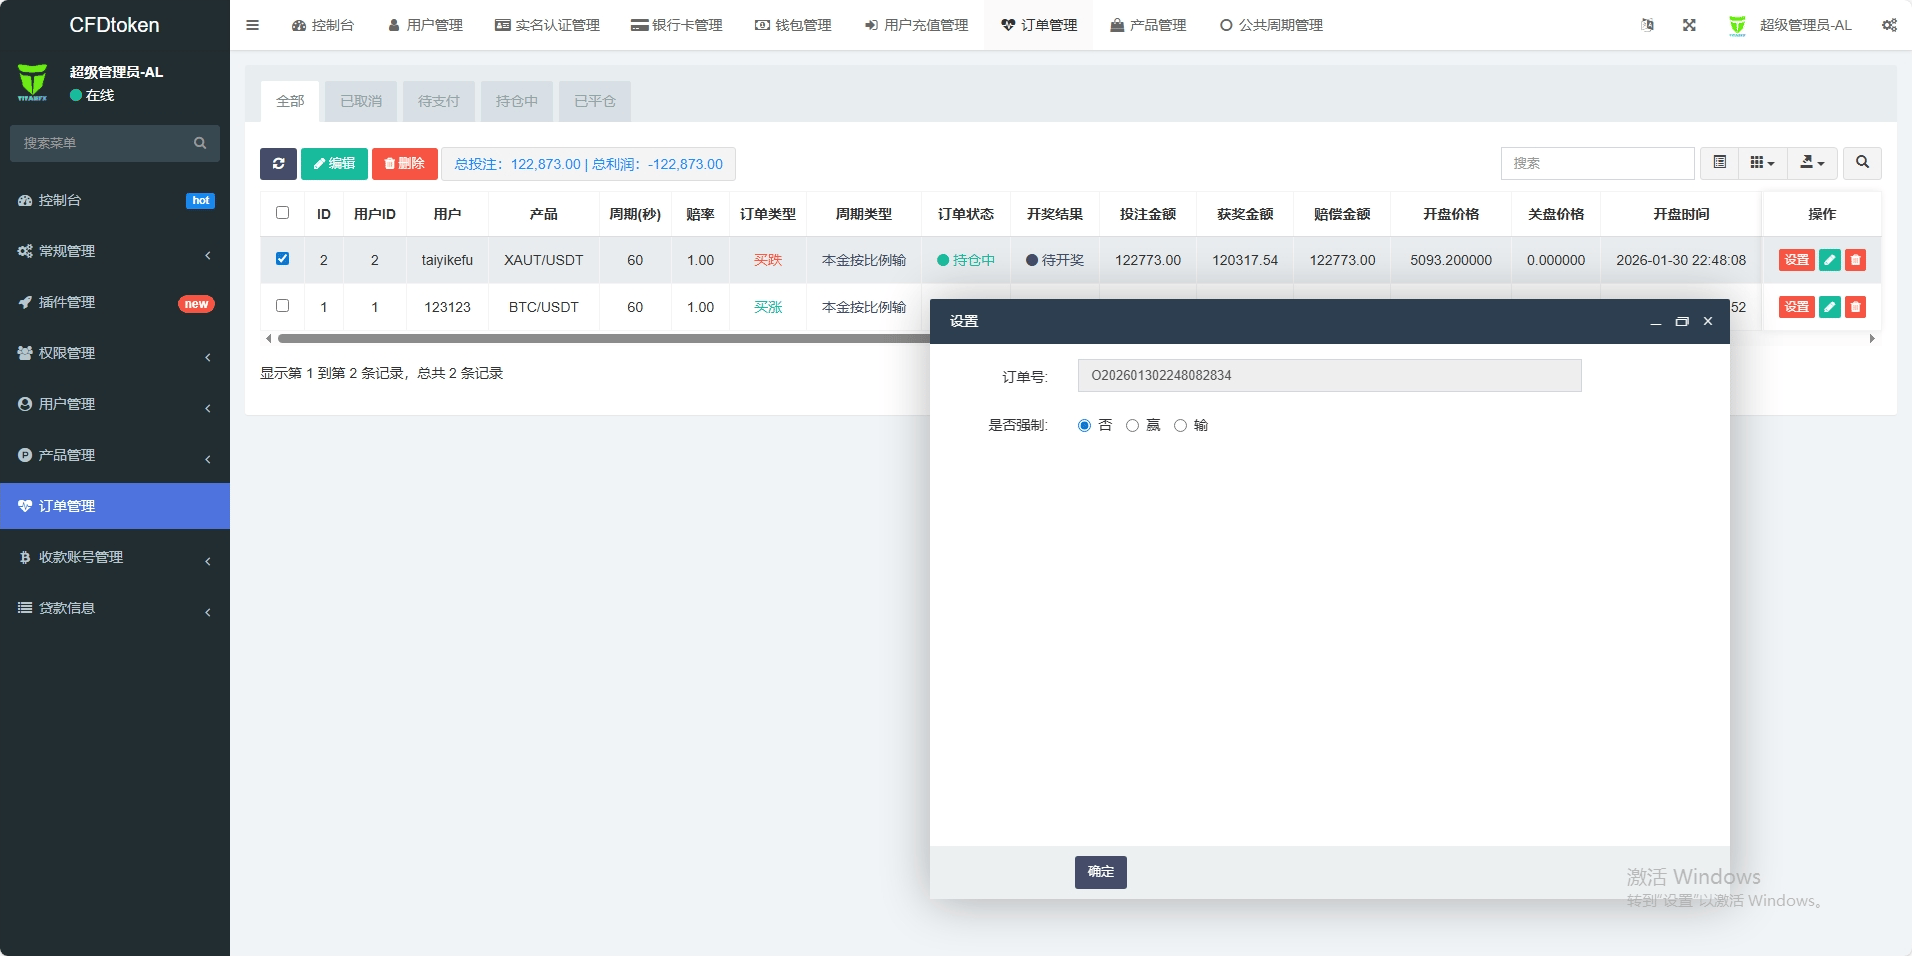Switch to 持仓中 filter tab
1912x956 pixels.
click(517, 101)
